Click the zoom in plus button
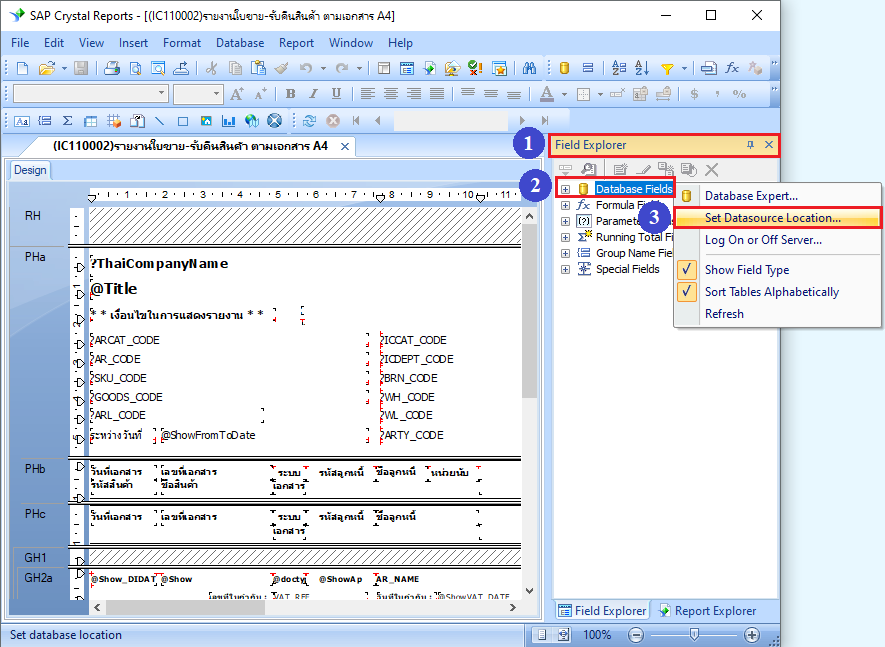 (752, 635)
